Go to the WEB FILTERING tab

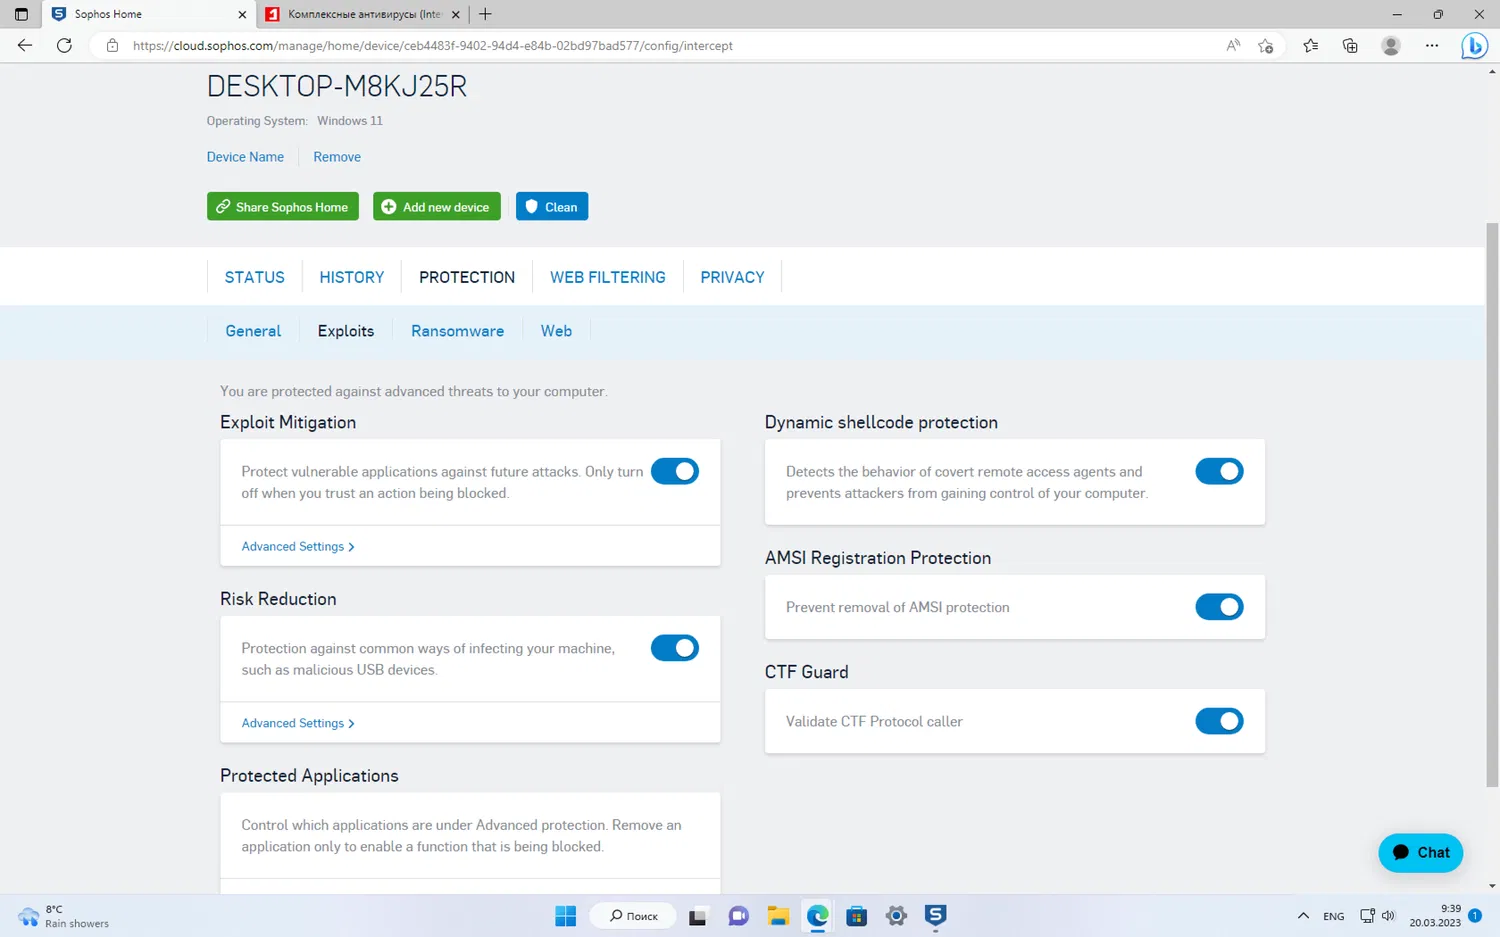click(x=608, y=277)
